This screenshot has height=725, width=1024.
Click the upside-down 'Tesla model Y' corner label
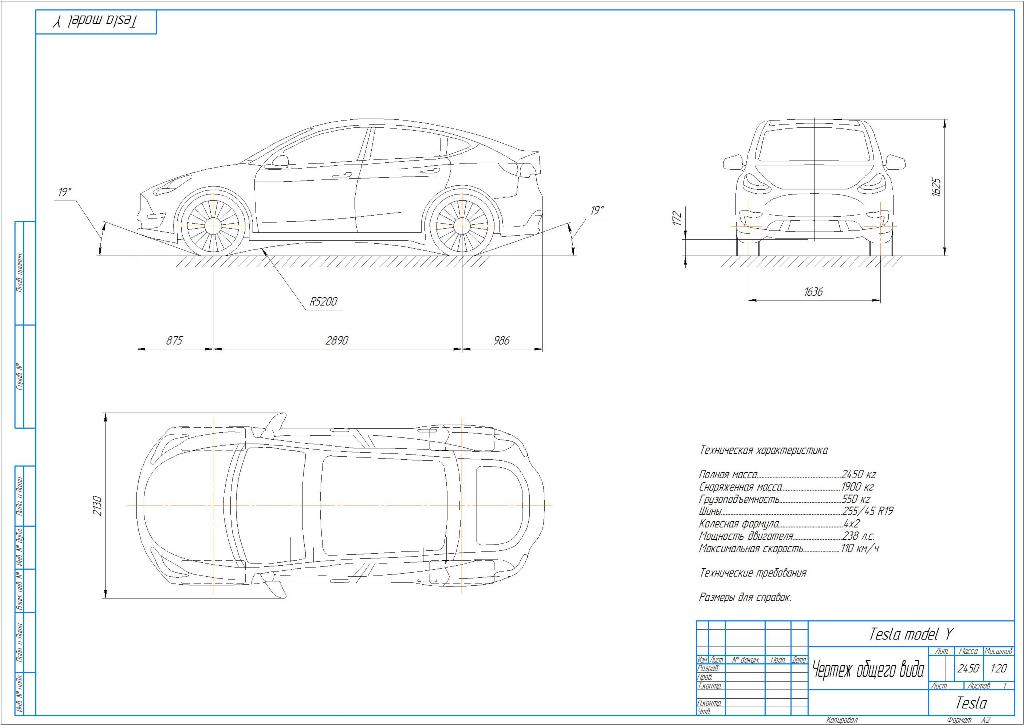click(95, 21)
